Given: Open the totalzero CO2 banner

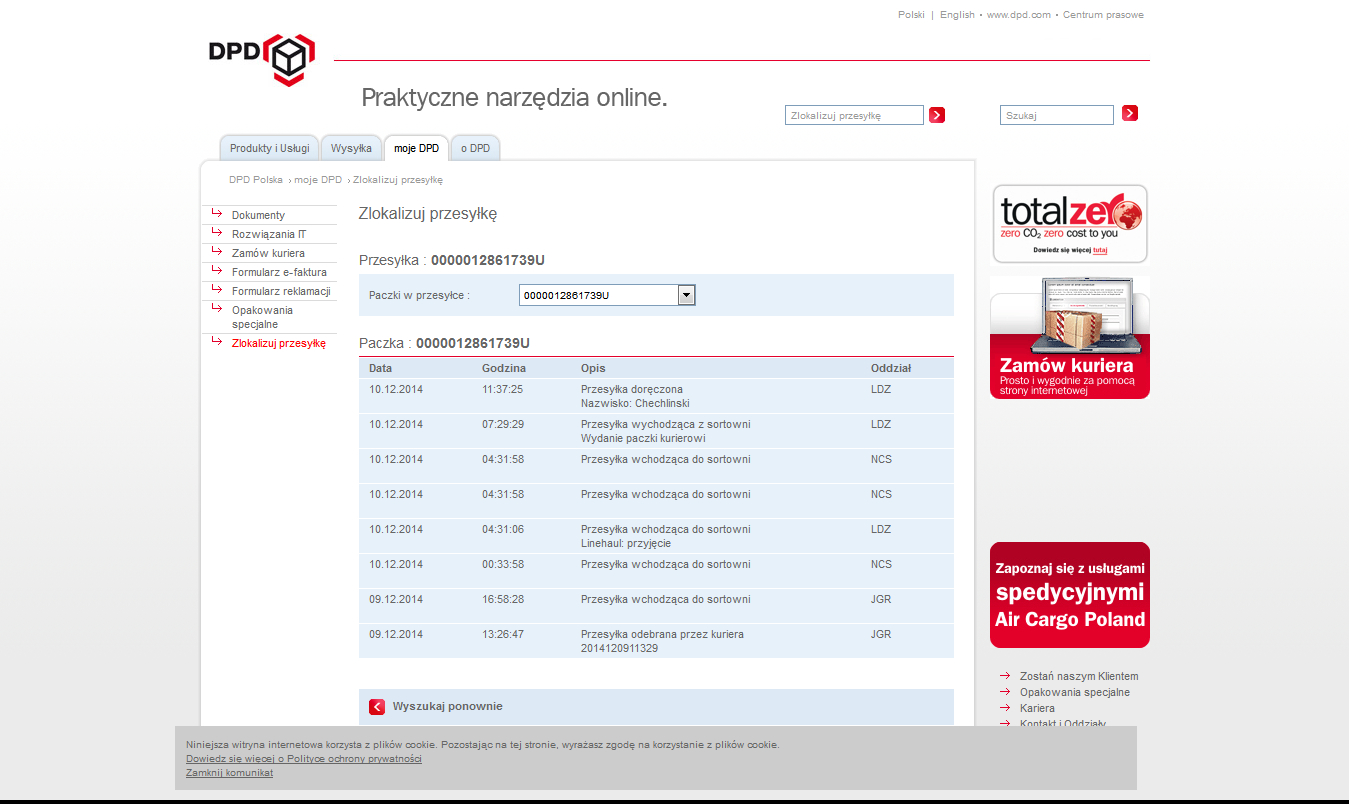Looking at the screenshot, I should [1069, 223].
